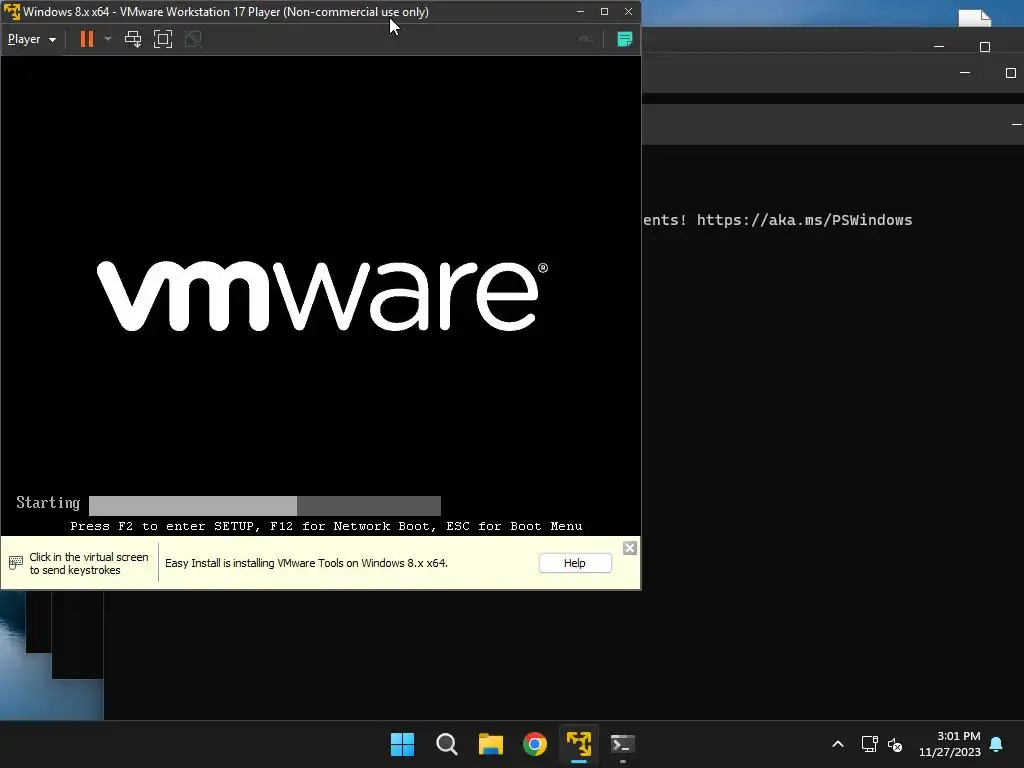The width and height of the screenshot is (1024, 768).
Task: Click the greyed-out back arrows toolbar icon
Action: [x=586, y=39]
